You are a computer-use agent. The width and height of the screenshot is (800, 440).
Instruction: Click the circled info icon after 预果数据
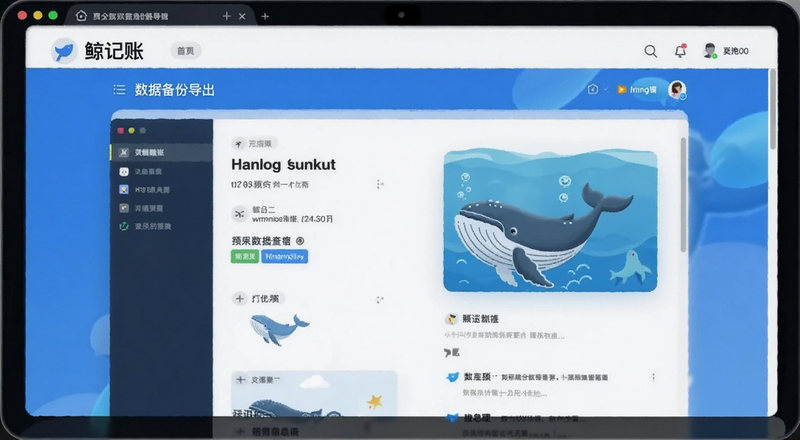[x=300, y=240]
